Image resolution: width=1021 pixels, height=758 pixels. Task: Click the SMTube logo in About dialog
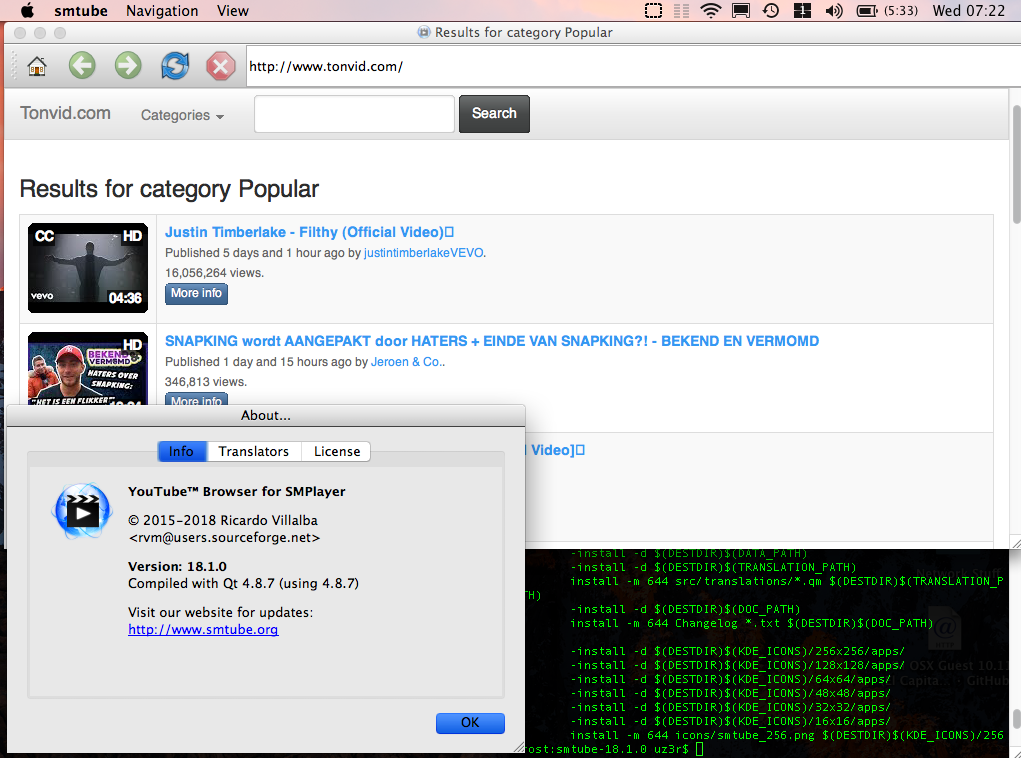point(82,511)
